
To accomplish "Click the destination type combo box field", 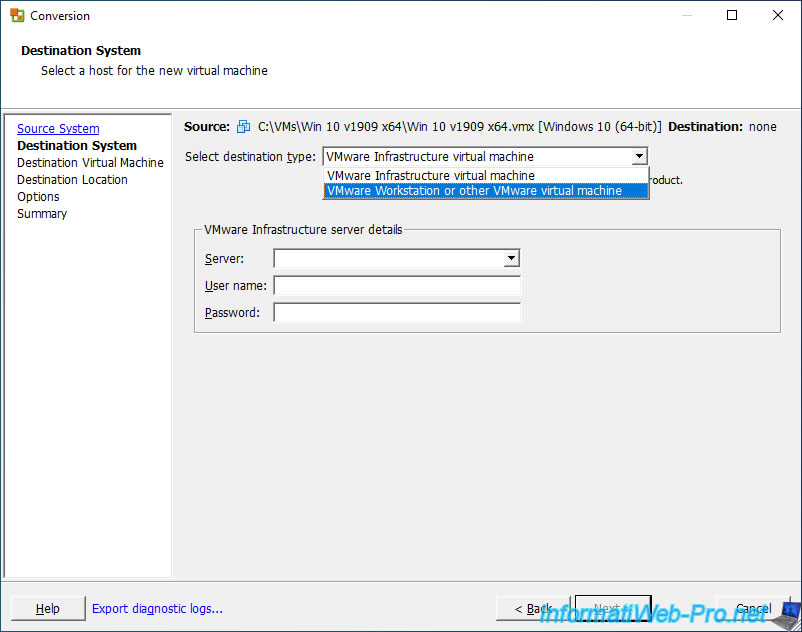I will 485,156.
